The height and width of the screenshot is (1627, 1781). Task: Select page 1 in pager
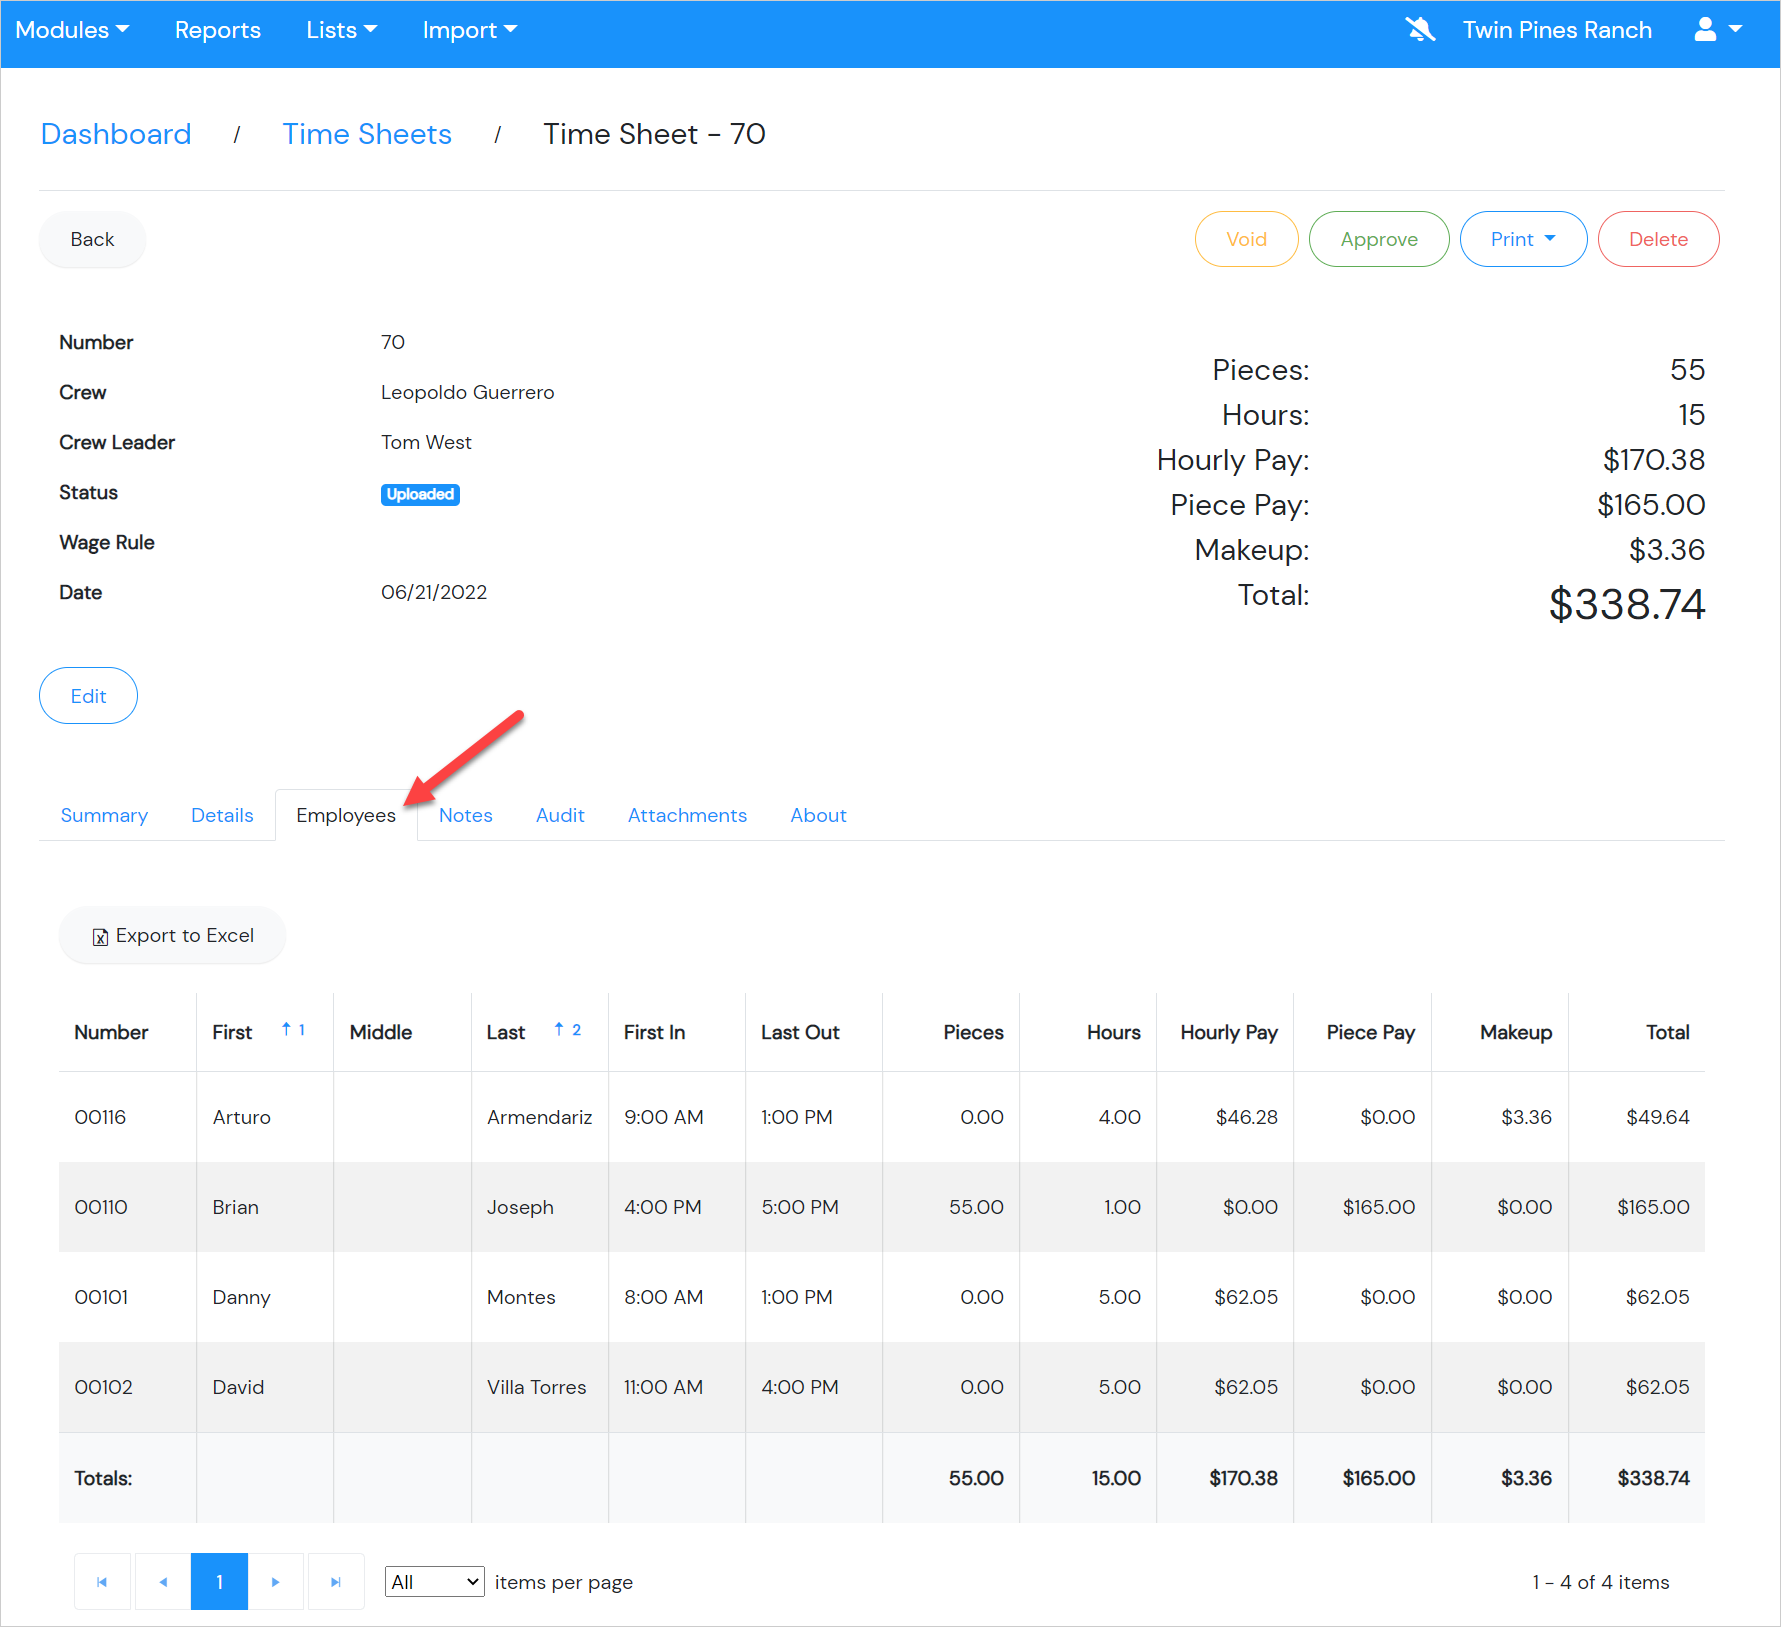click(219, 1581)
